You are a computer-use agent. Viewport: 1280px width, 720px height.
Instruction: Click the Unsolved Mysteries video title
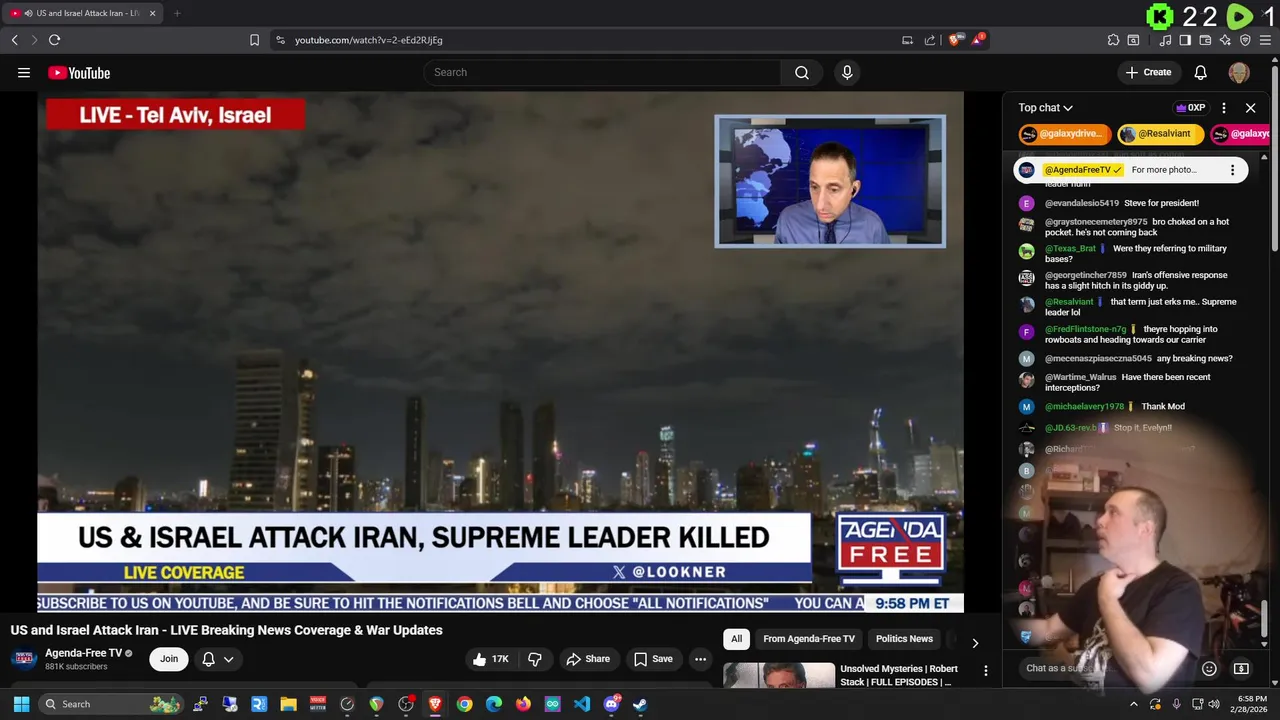click(x=899, y=675)
